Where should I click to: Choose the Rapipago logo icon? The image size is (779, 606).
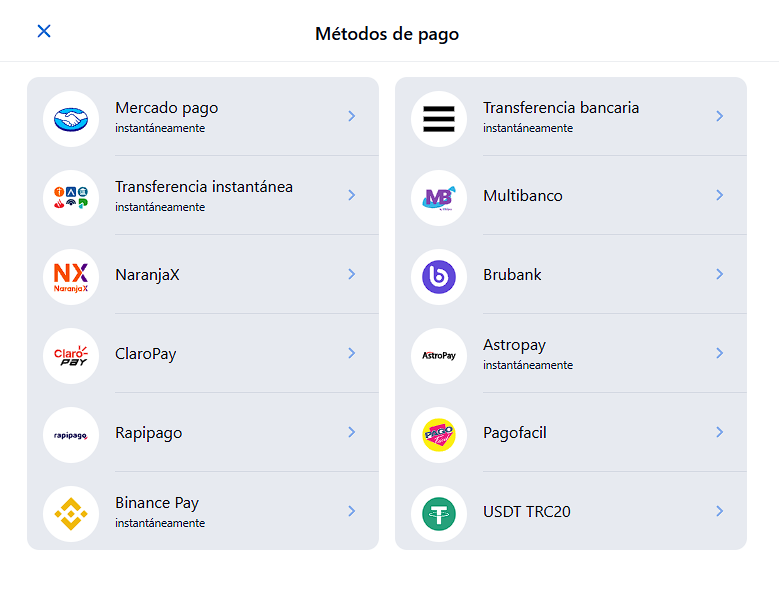point(71,434)
